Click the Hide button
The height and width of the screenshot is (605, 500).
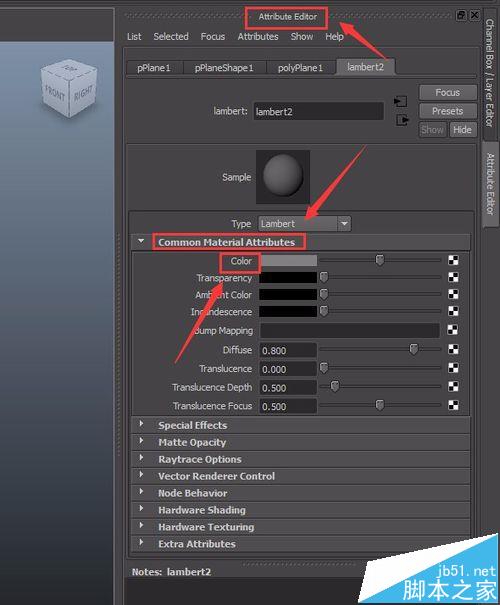pos(462,130)
